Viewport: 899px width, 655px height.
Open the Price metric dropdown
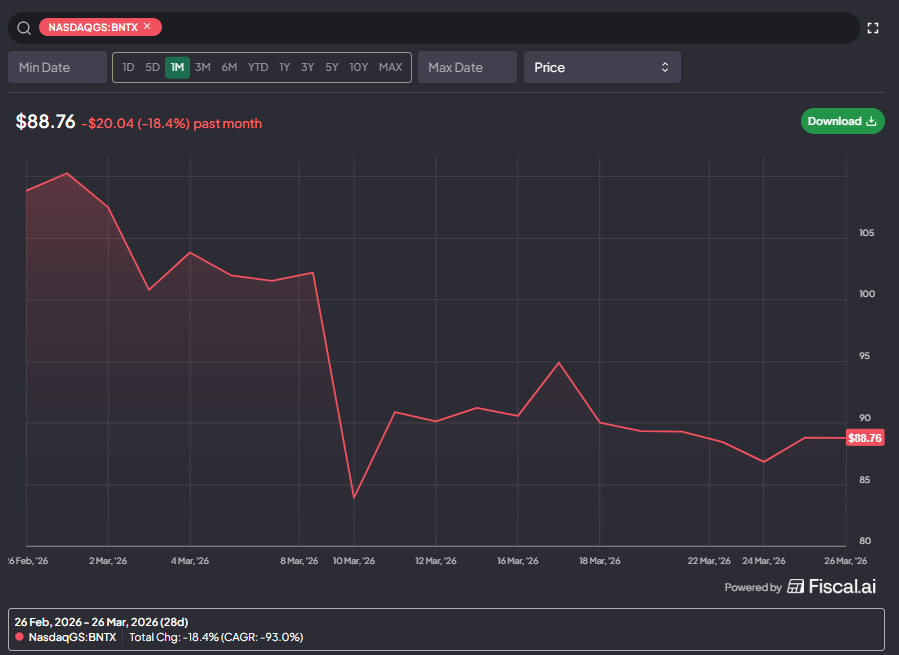tap(602, 67)
